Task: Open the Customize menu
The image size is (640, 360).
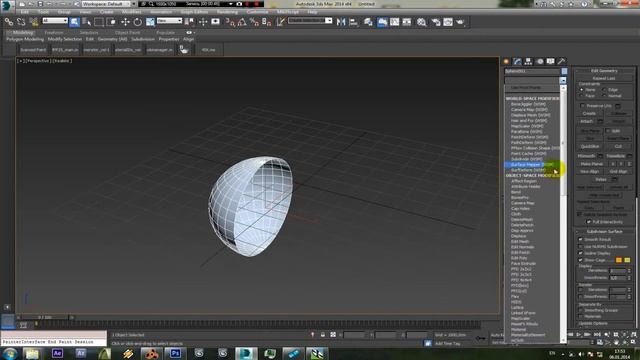Action: [x=258, y=12]
